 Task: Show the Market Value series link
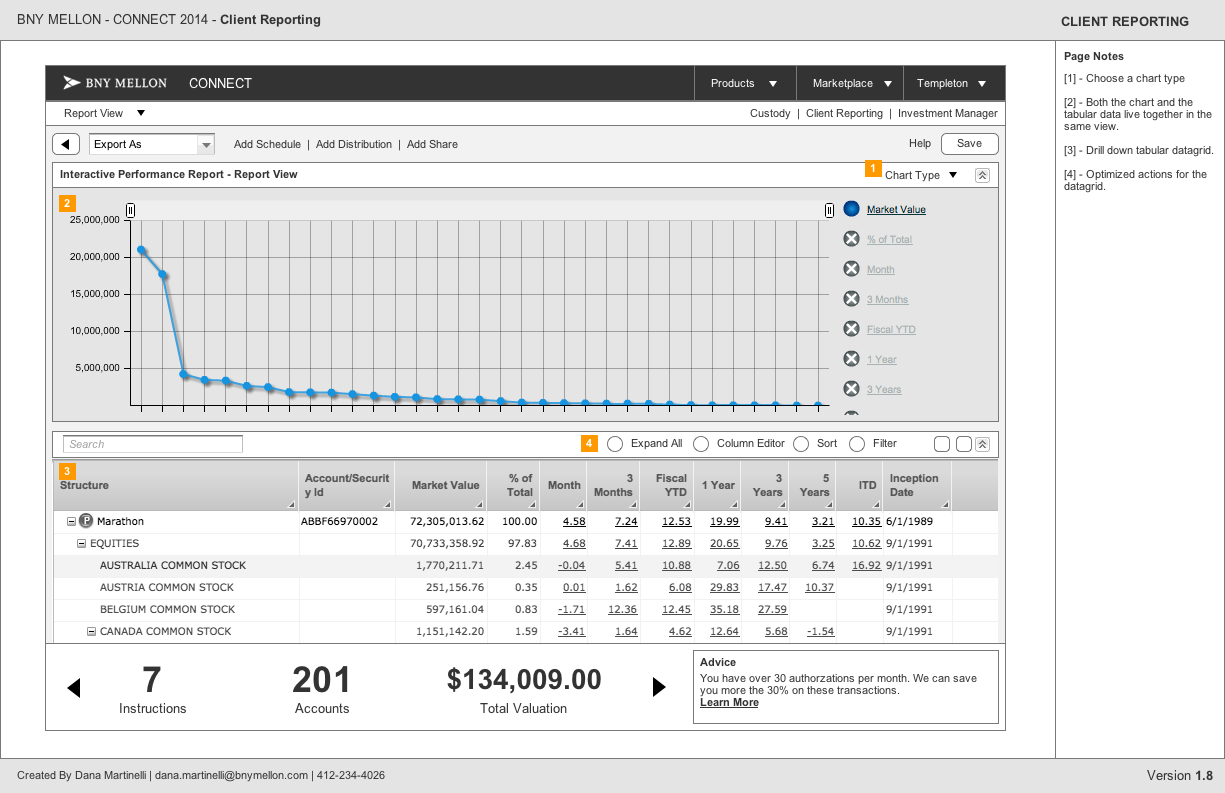pyautogui.click(x=896, y=210)
